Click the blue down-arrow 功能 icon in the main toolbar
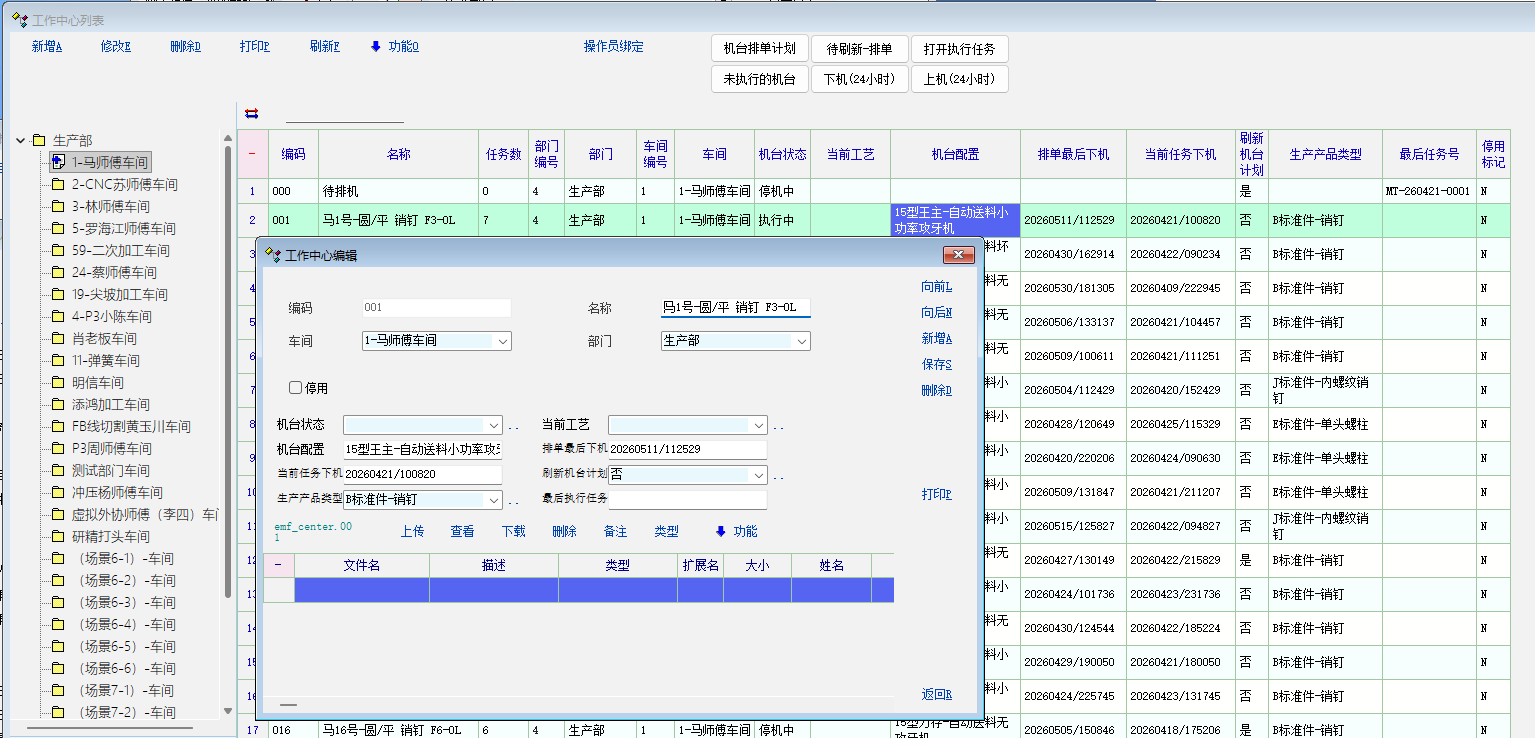The image size is (1535, 738). tap(376, 46)
